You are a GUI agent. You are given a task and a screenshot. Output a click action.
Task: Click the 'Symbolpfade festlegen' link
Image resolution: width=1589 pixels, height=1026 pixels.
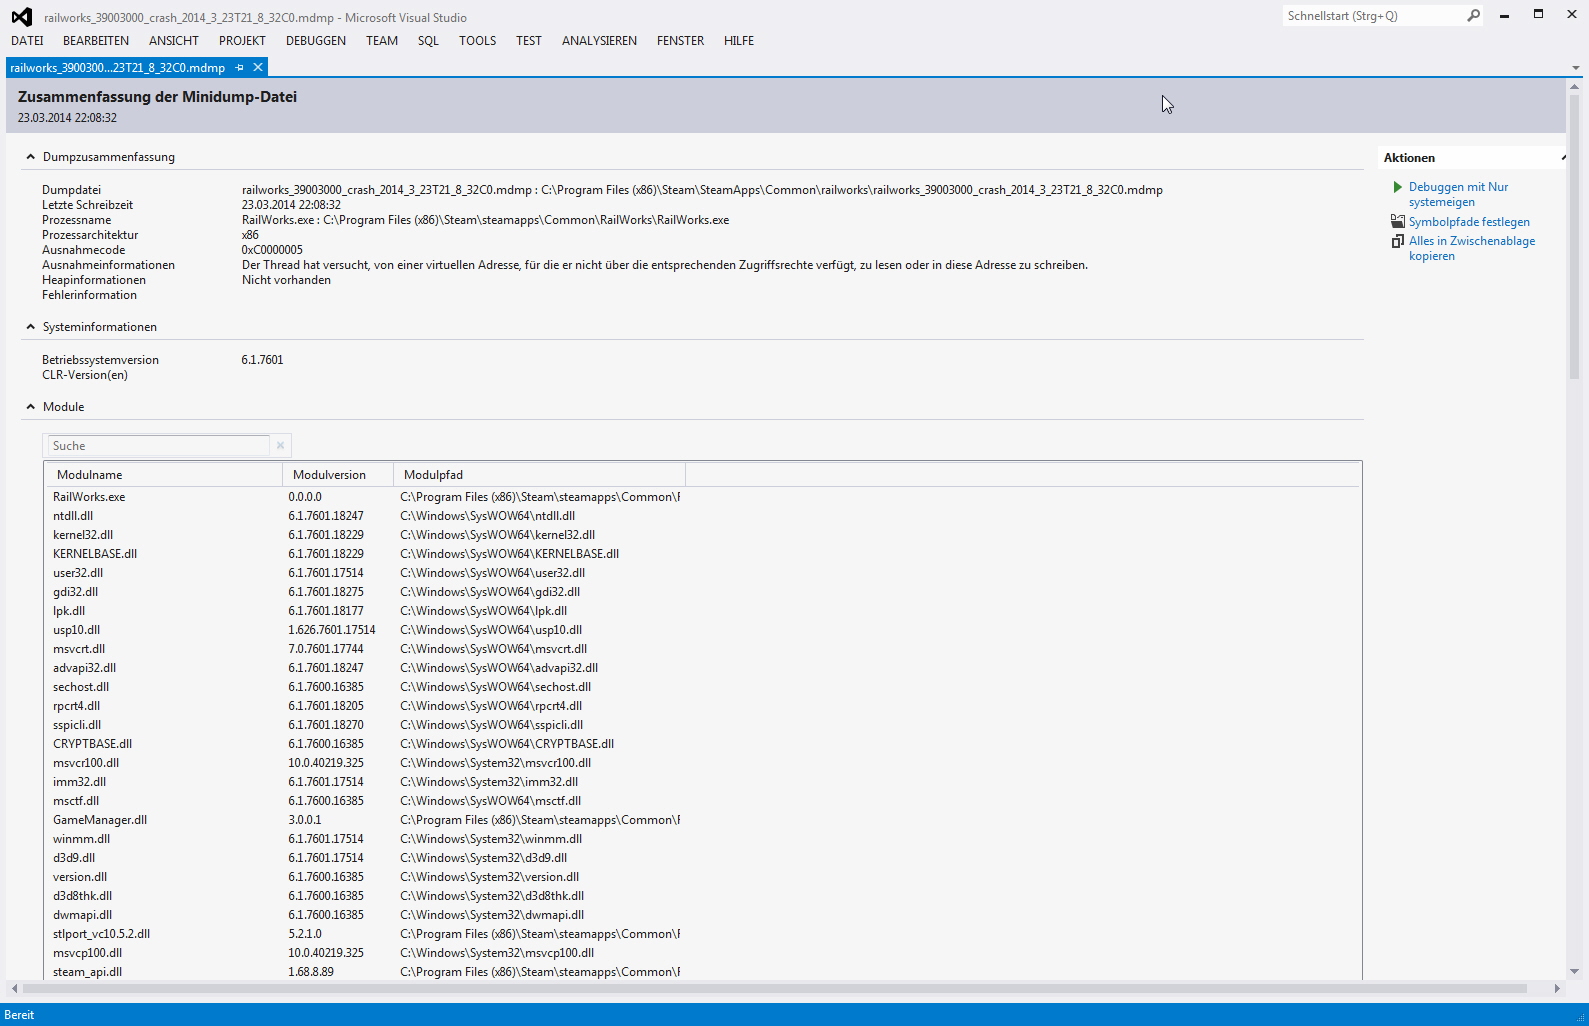pos(1469,222)
